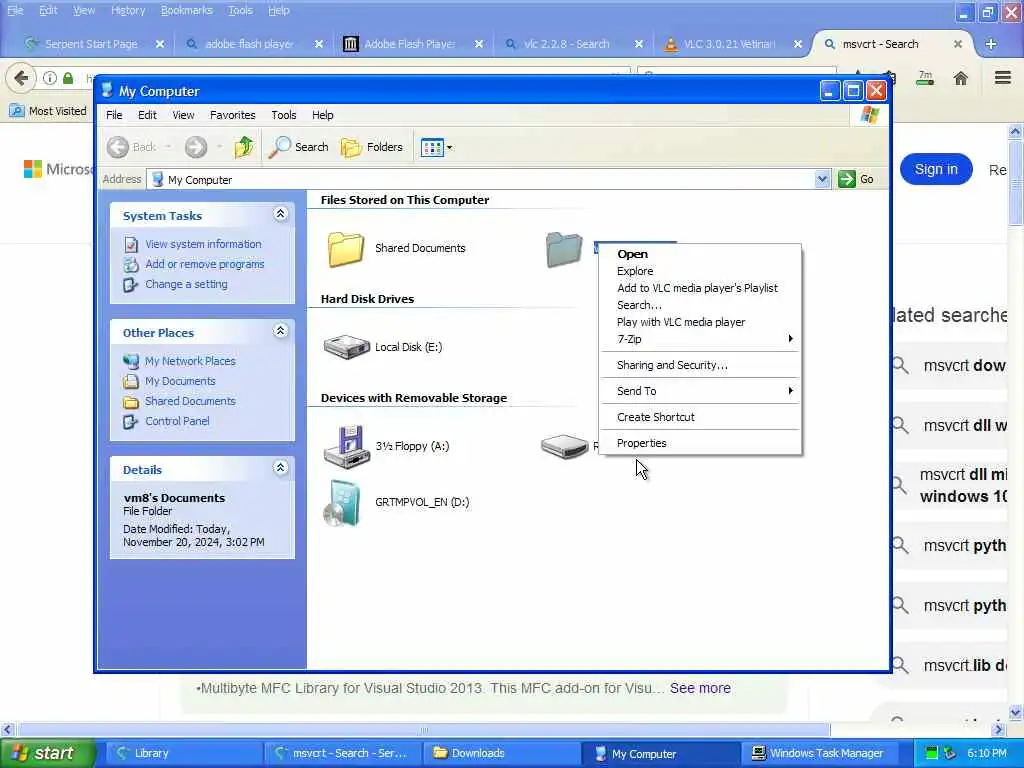This screenshot has width=1024, height=768.
Task: Click browser back arrow button
Action: [x=20, y=78]
